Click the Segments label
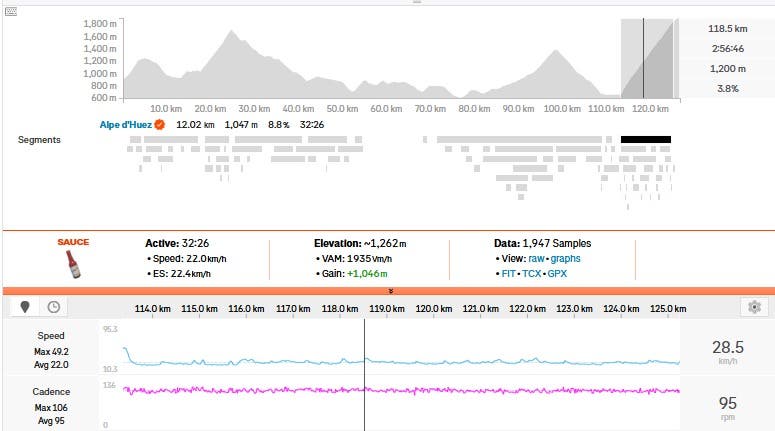775x431 pixels. tap(39, 140)
